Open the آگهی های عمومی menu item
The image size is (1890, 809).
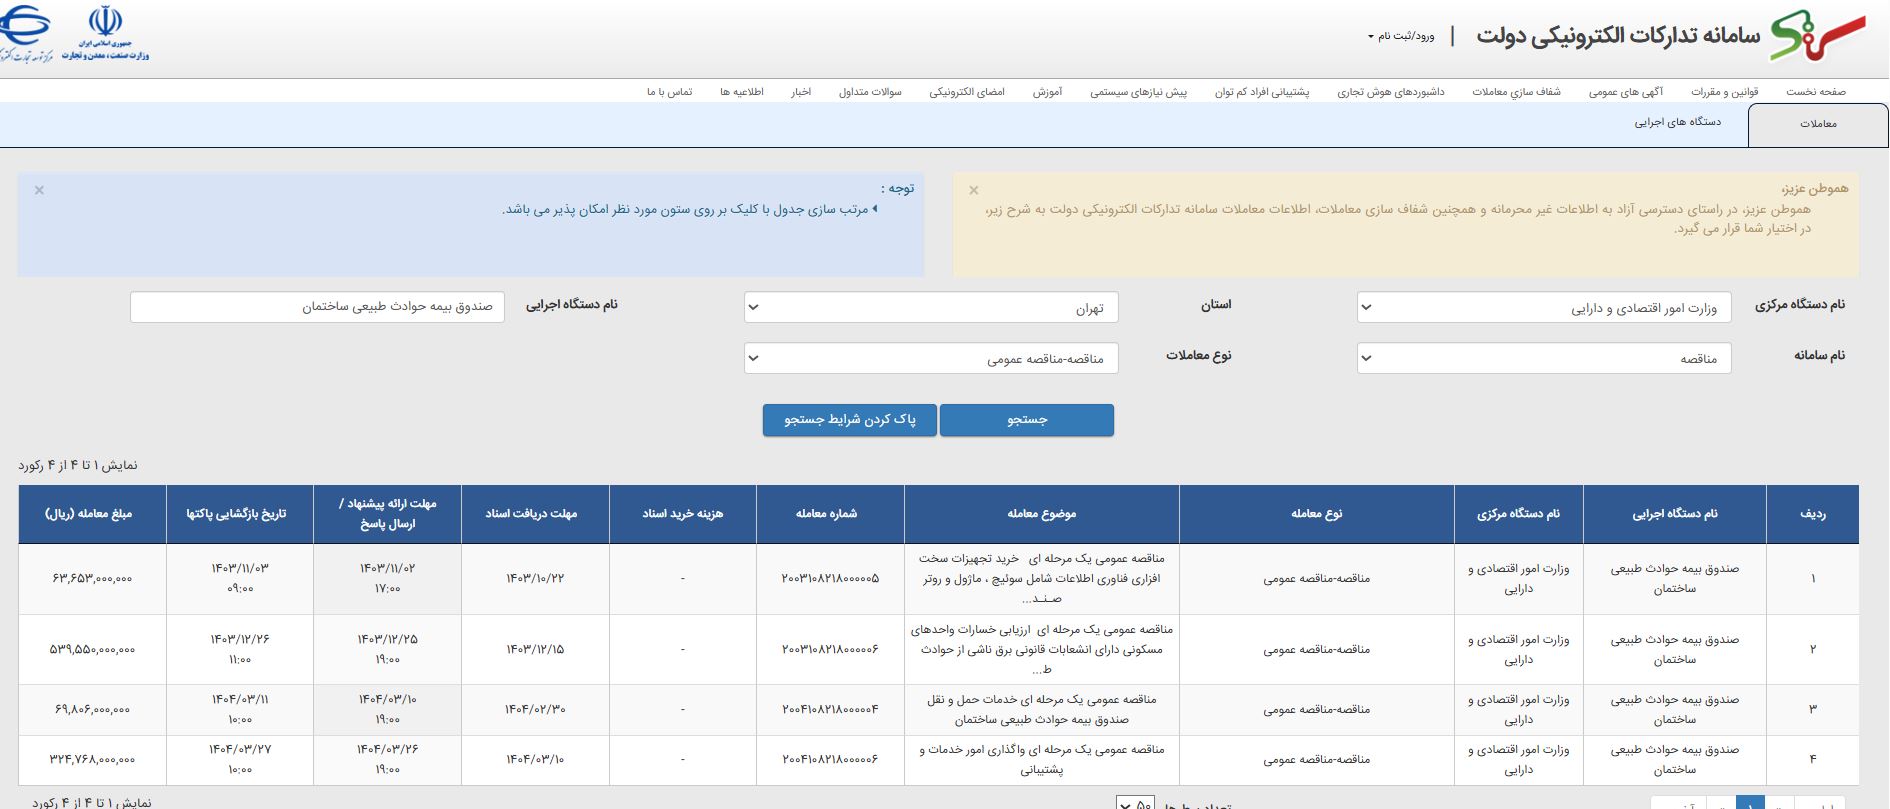pyautogui.click(x=1625, y=92)
